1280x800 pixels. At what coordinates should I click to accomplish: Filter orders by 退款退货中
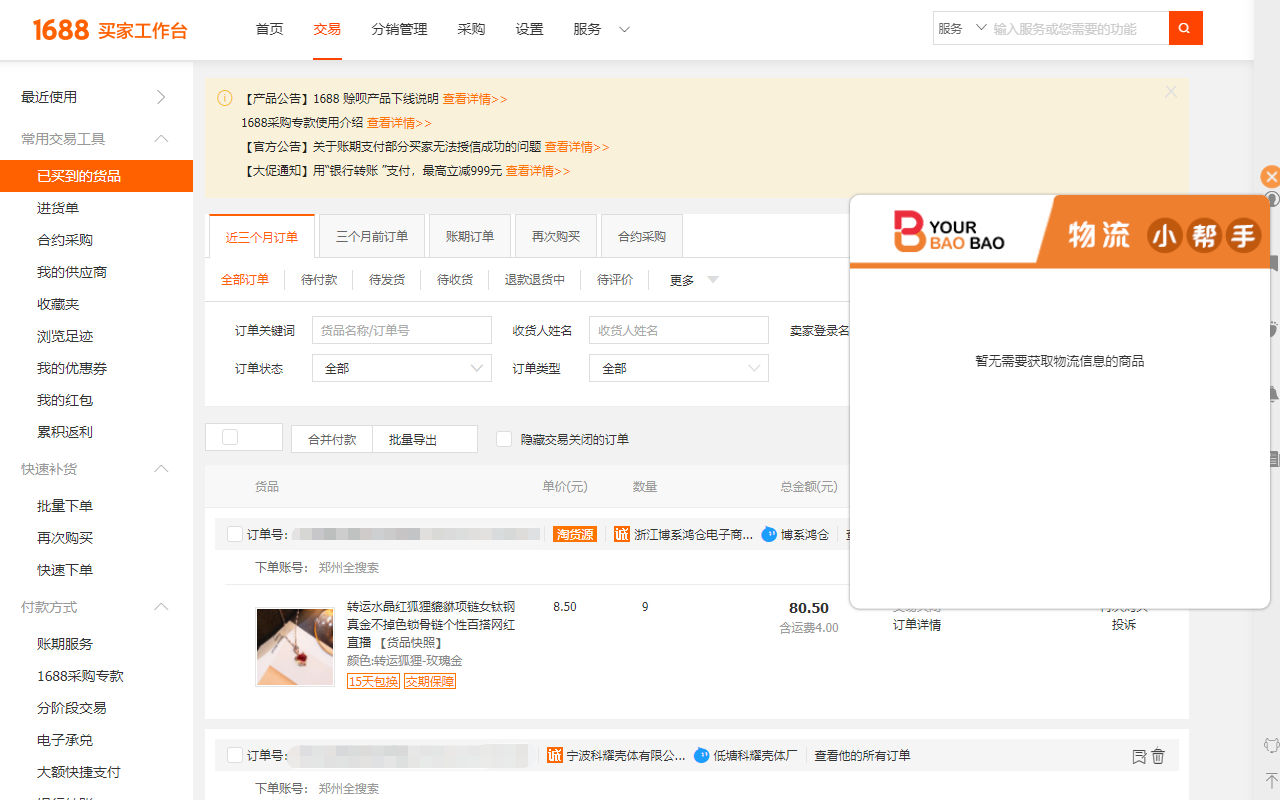535,280
